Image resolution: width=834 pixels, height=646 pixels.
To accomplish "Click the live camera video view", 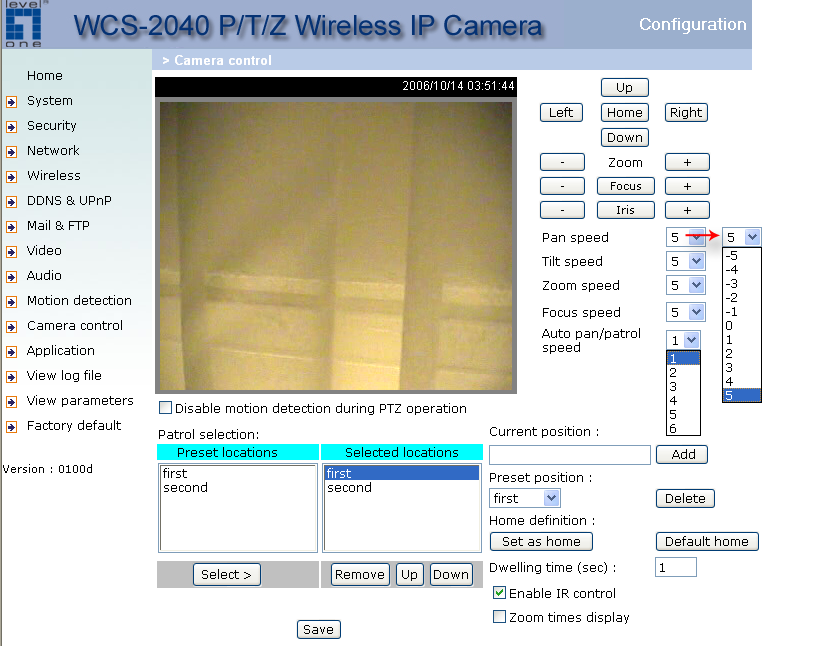I will click(336, 246).
